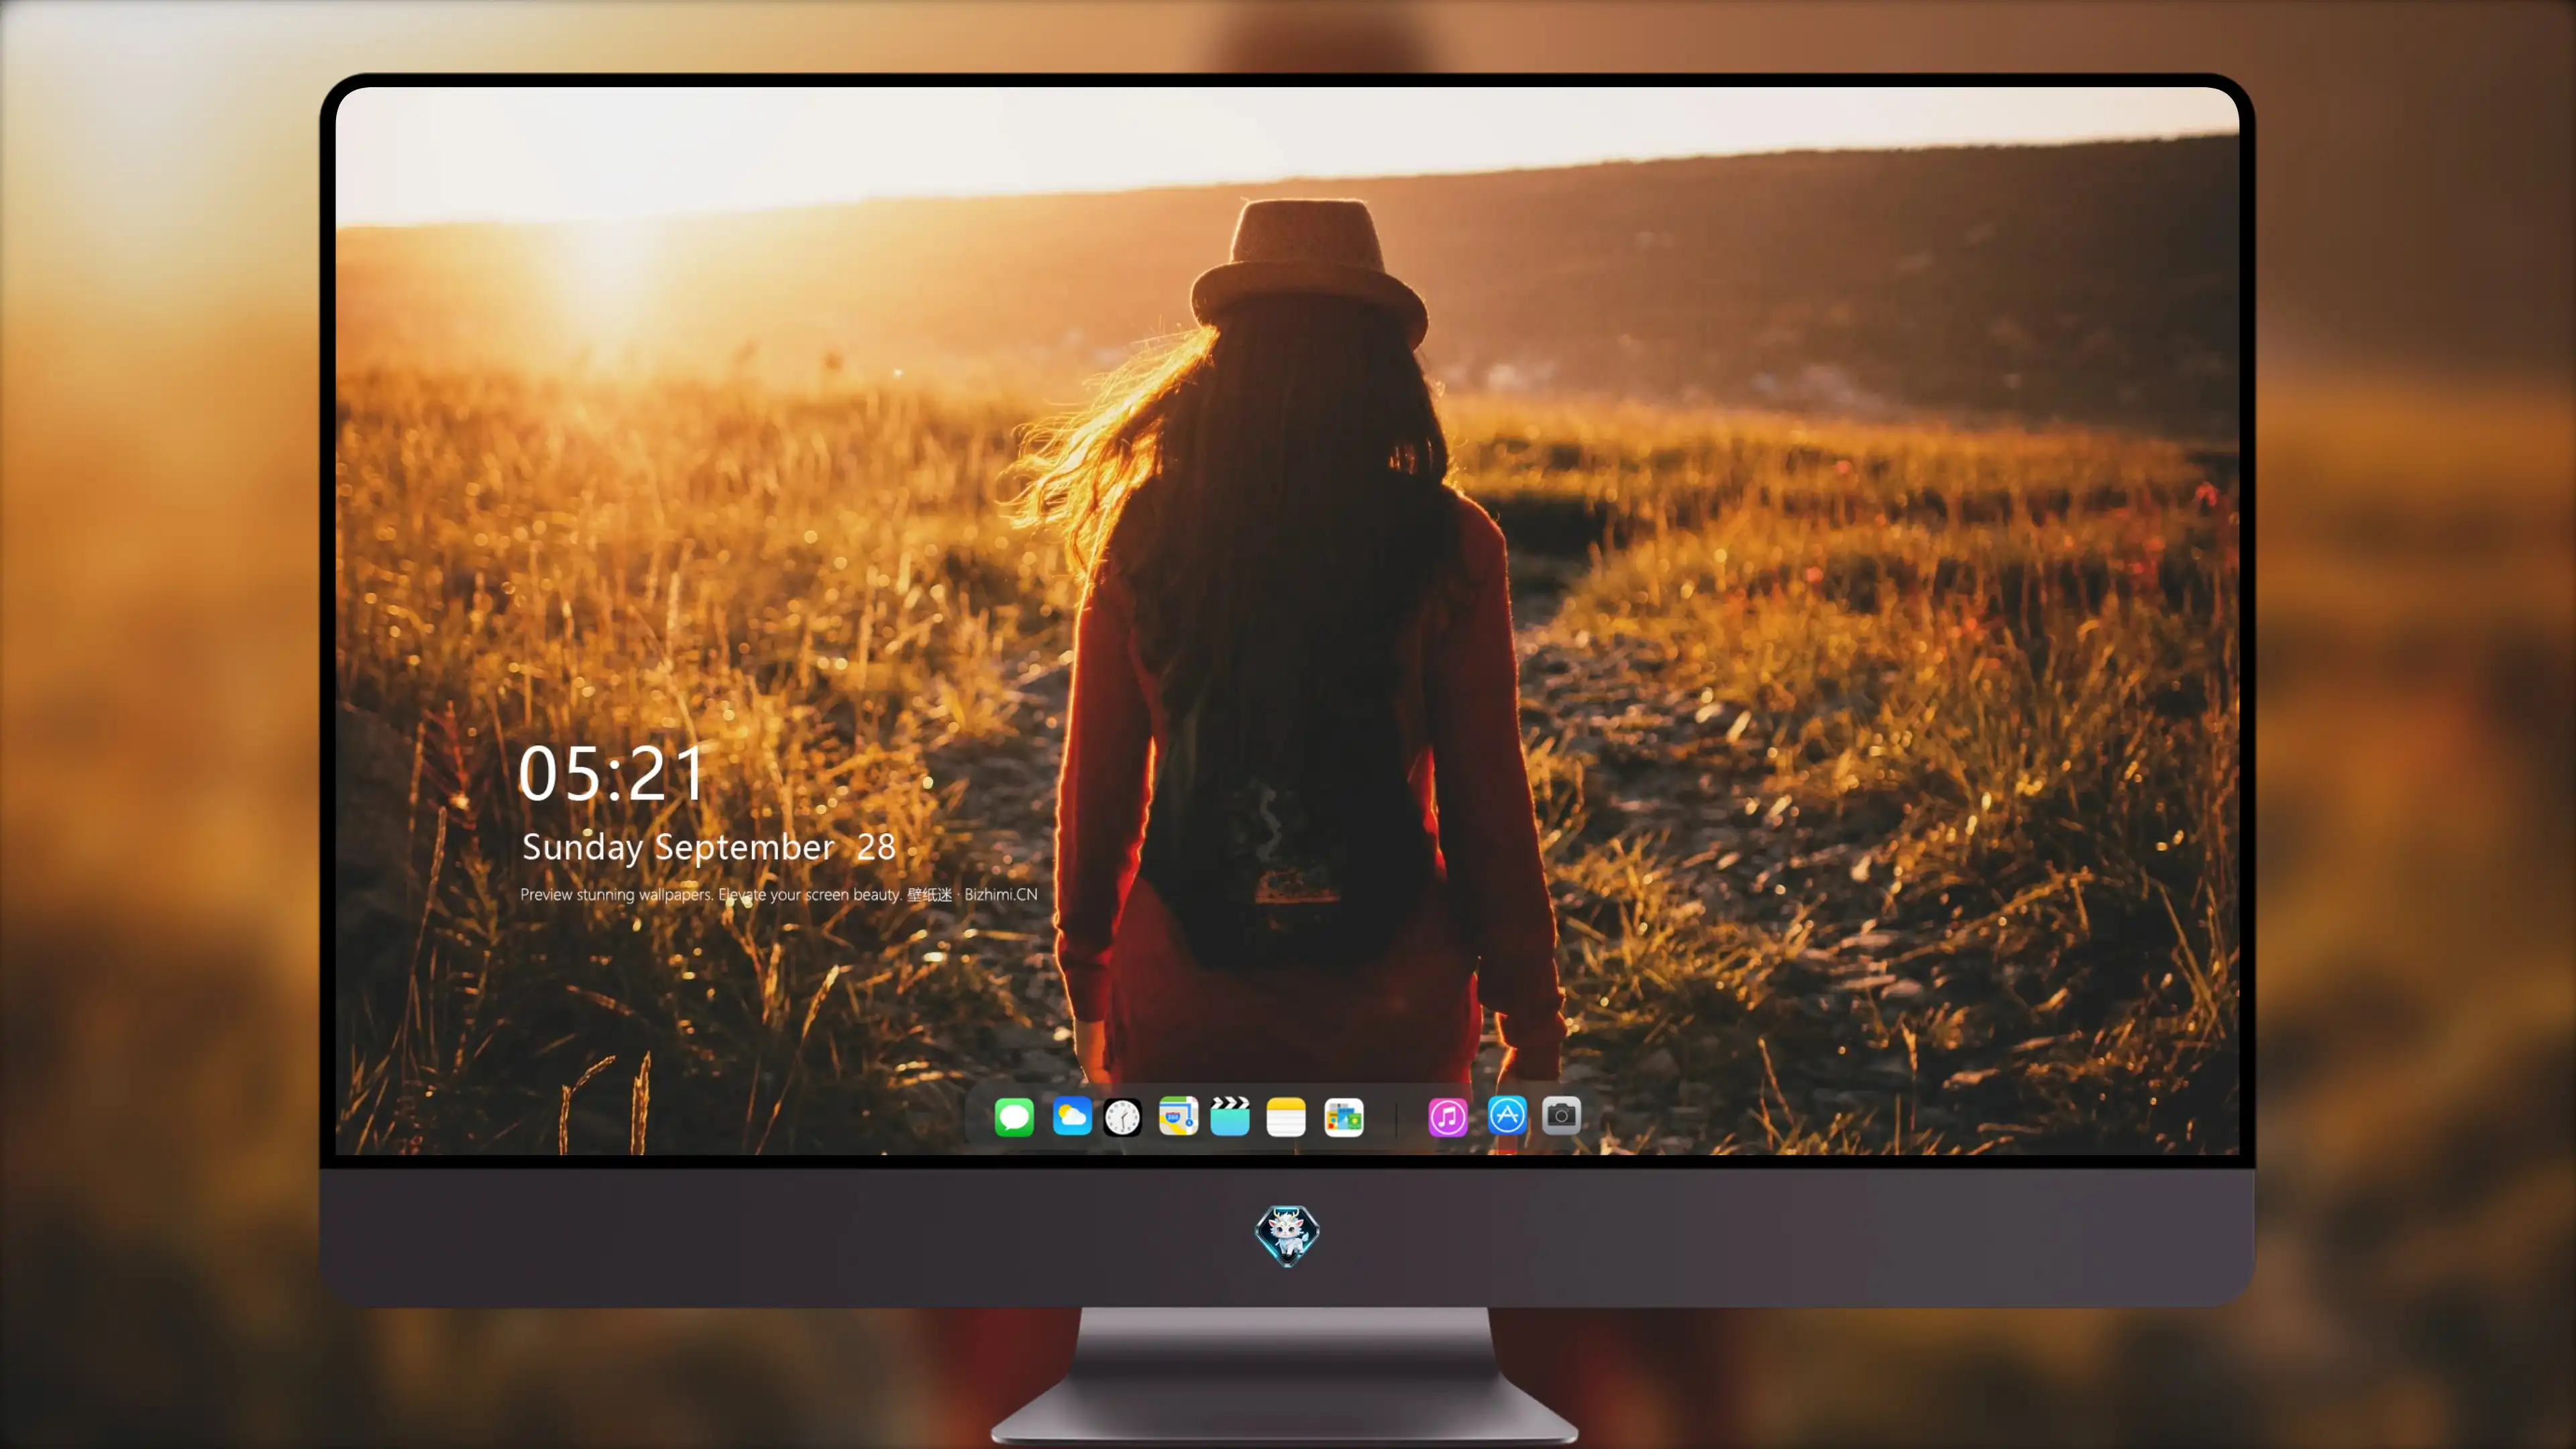Screen dimensions: 2576x1449
Task: Open the Maps app in the dock
Action: click(1178, 1116)
